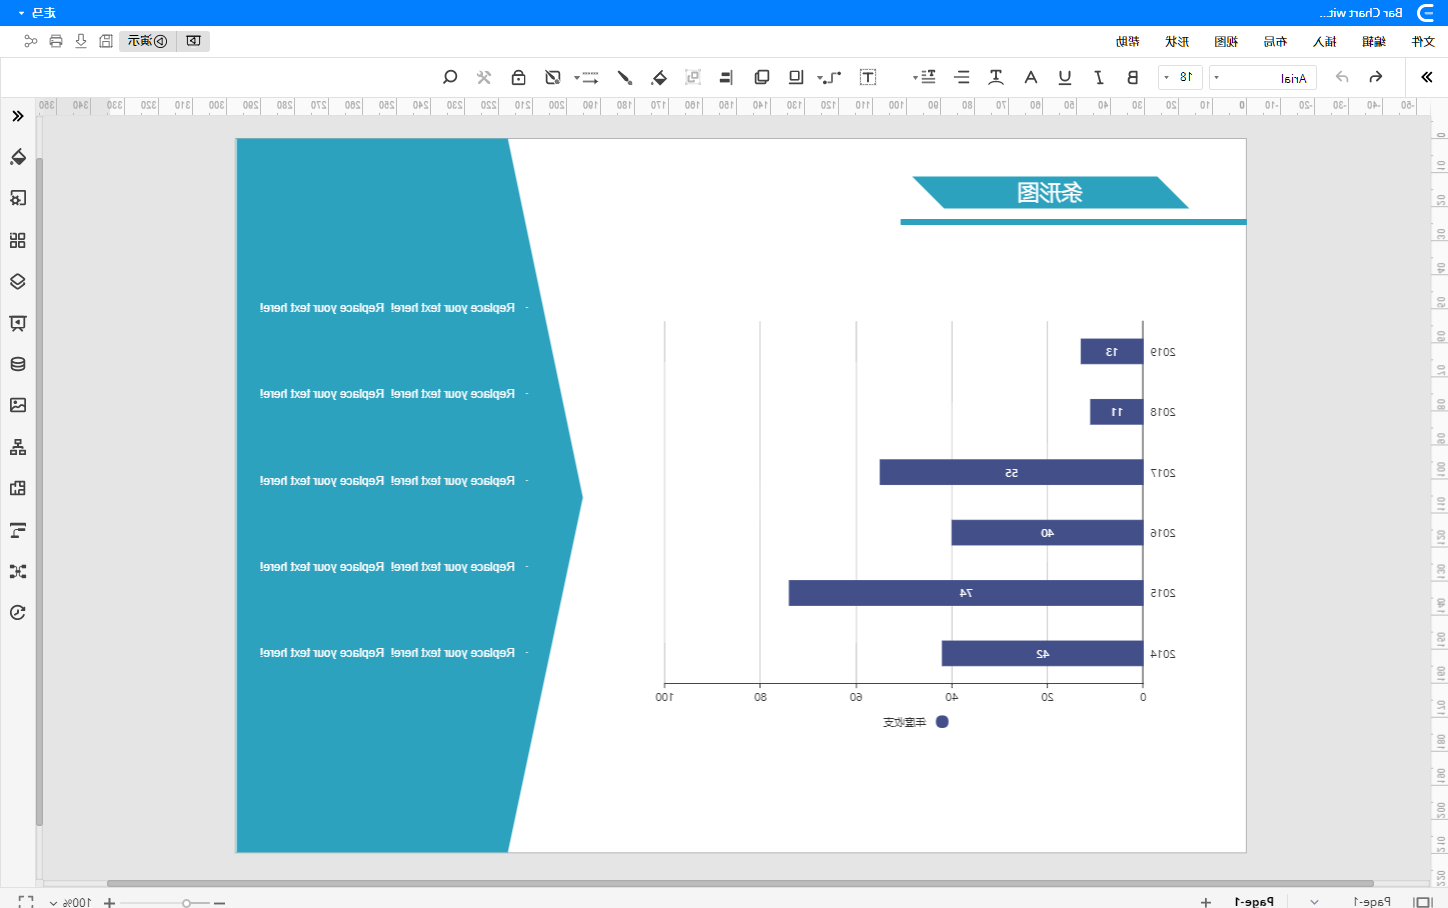Click the align objects icon
This screenshot has width=1448, height=908.
click(727, 77)
